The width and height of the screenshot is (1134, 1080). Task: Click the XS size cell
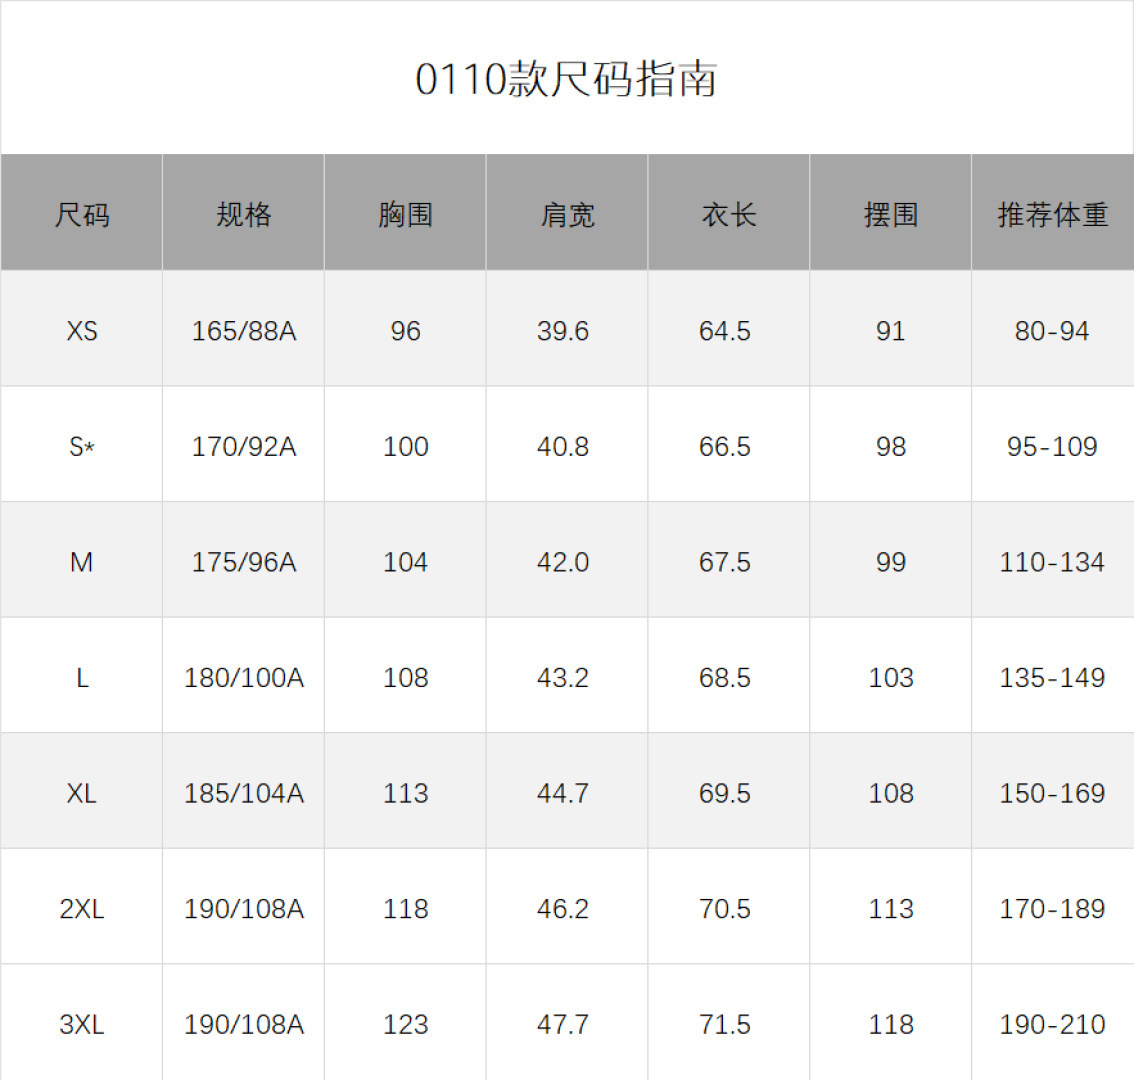coord(82,331)
